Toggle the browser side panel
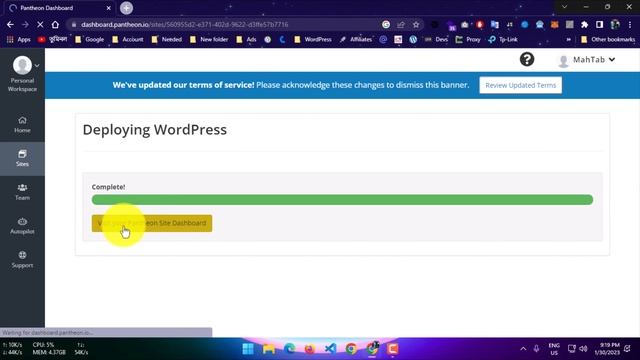This screenshot has height=360, width=640. [599, 24]
